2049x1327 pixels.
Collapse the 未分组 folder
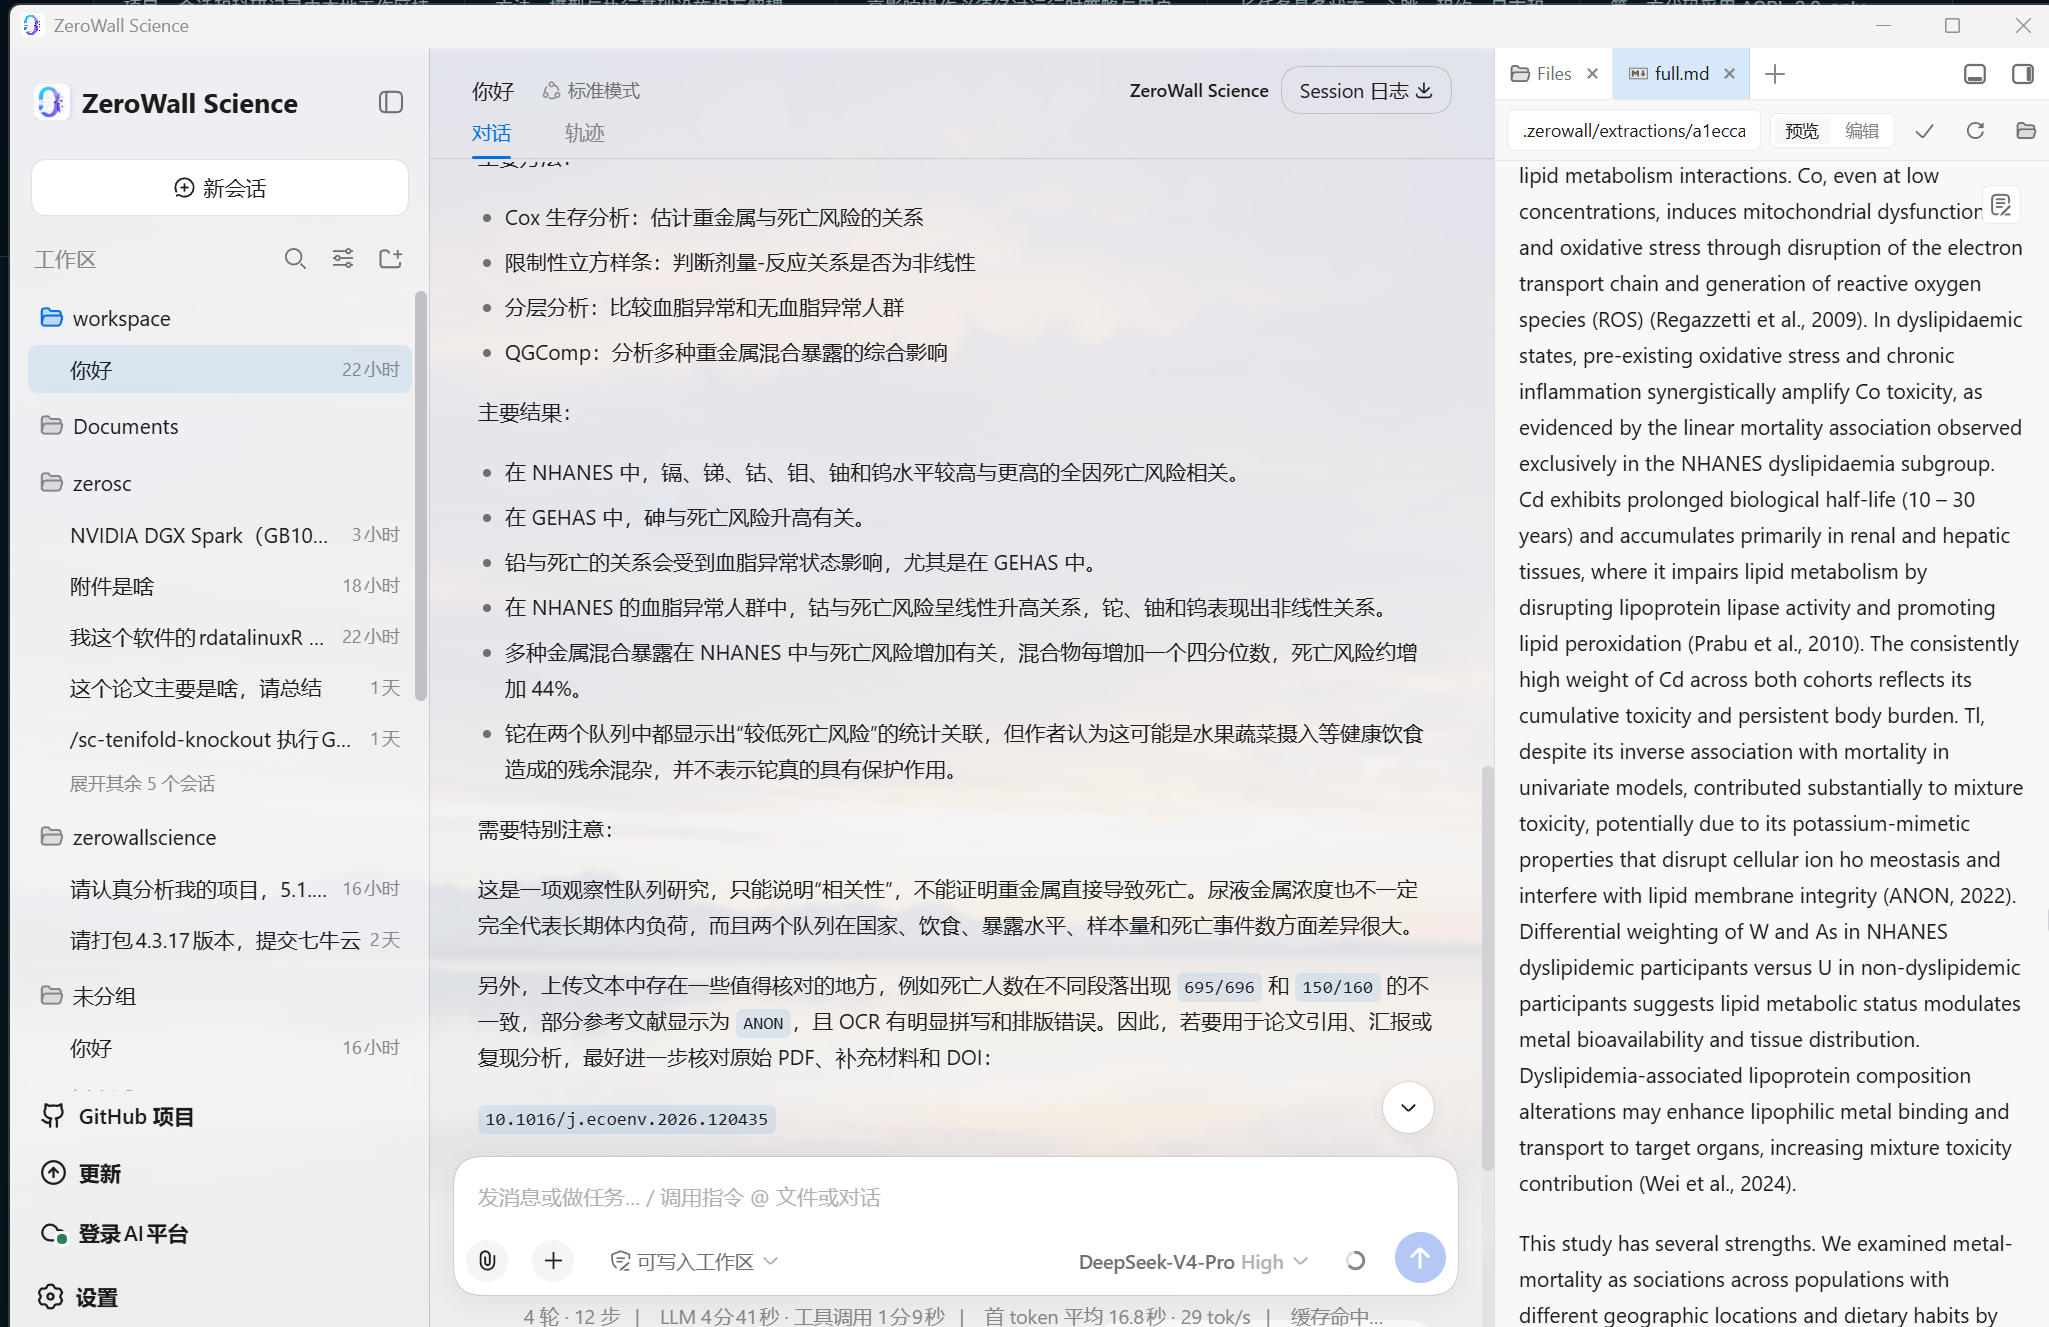(220, 996)
